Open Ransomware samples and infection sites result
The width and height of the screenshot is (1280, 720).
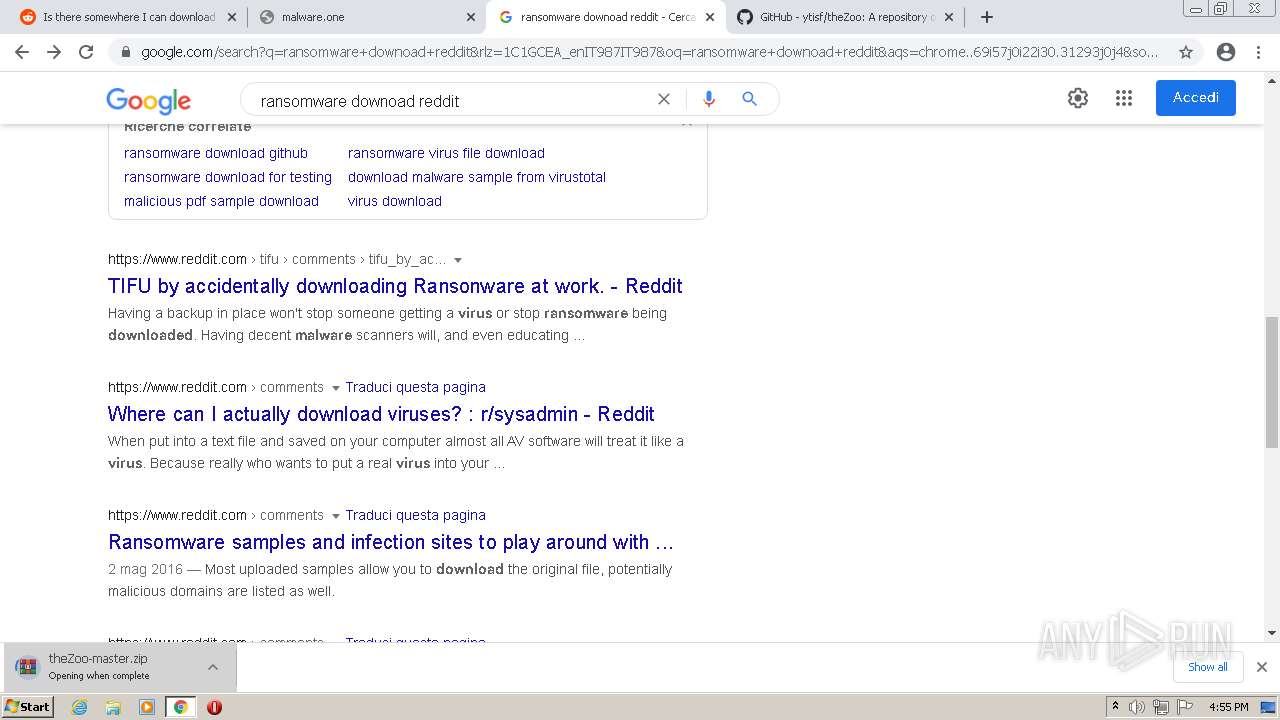391,542
